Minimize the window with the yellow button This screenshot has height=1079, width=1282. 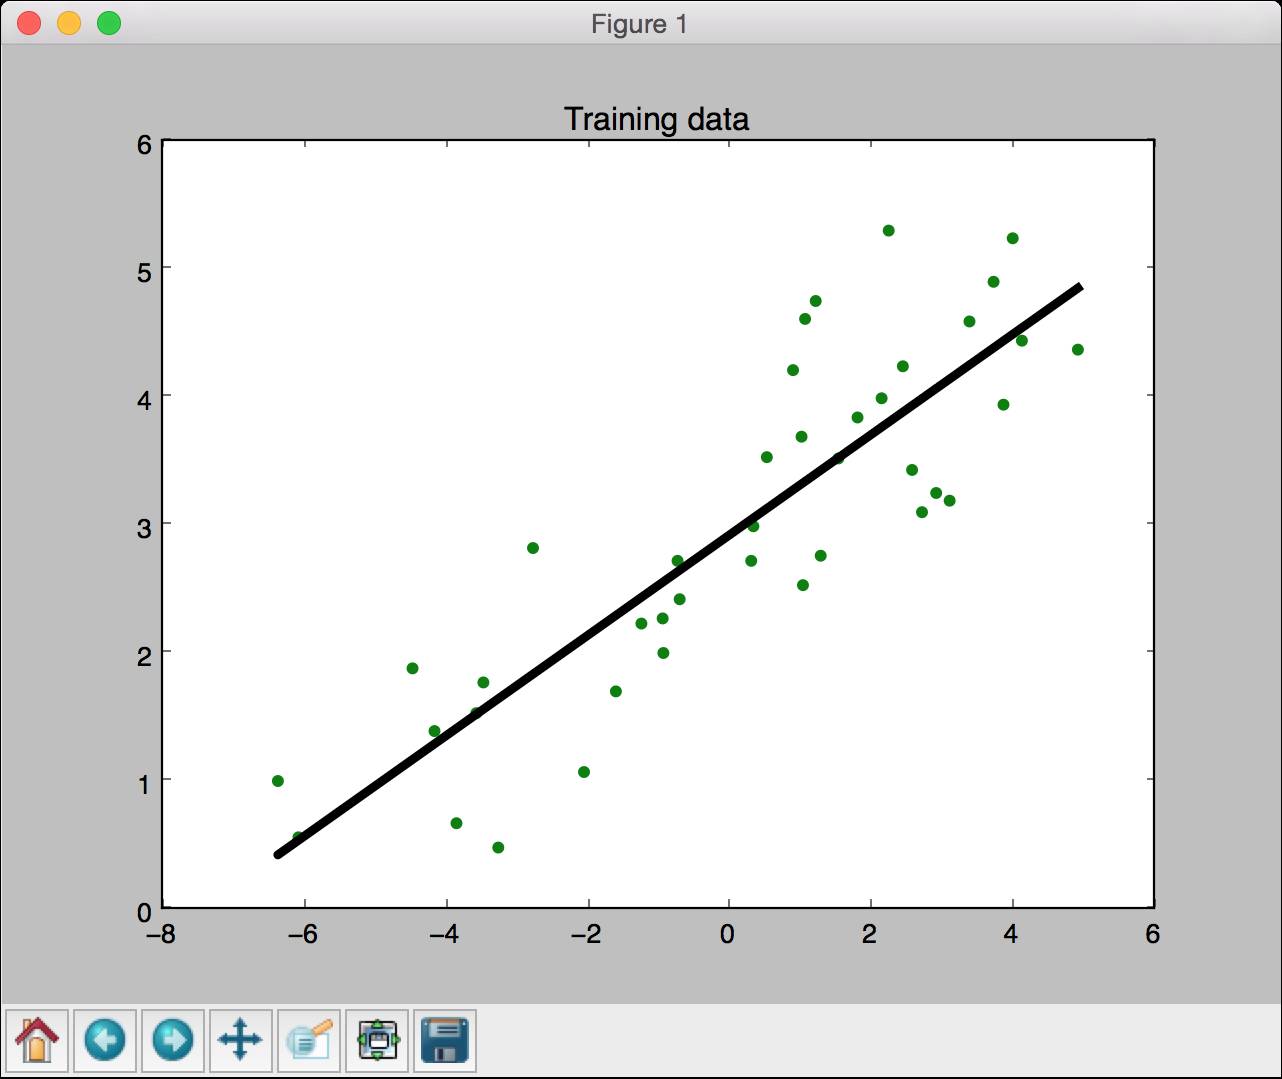coord(69,23)
